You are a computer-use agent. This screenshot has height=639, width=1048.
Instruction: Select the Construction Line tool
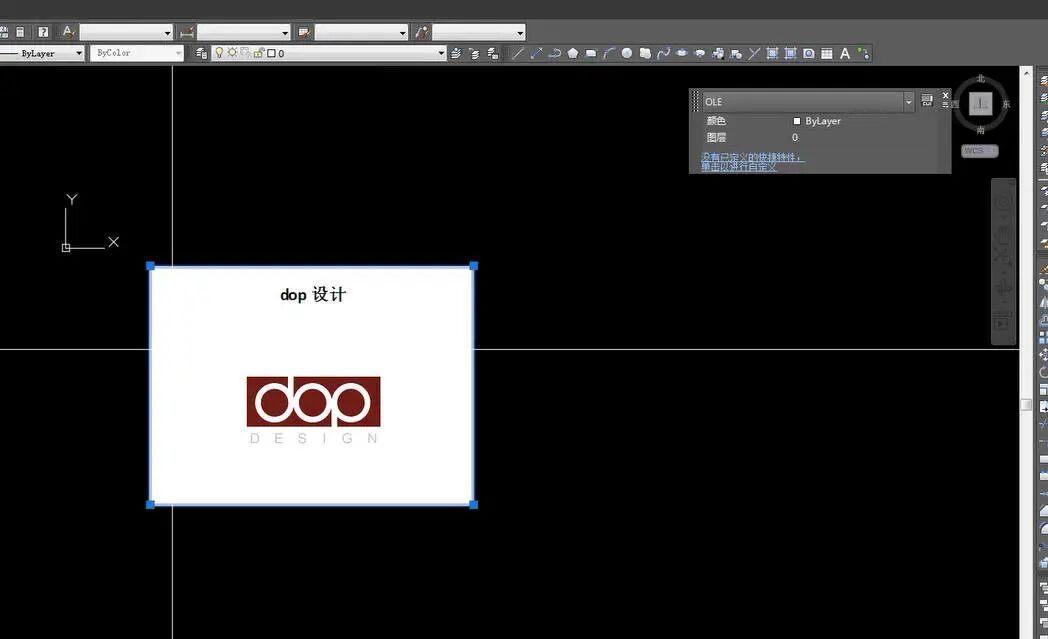click(536, 53)
